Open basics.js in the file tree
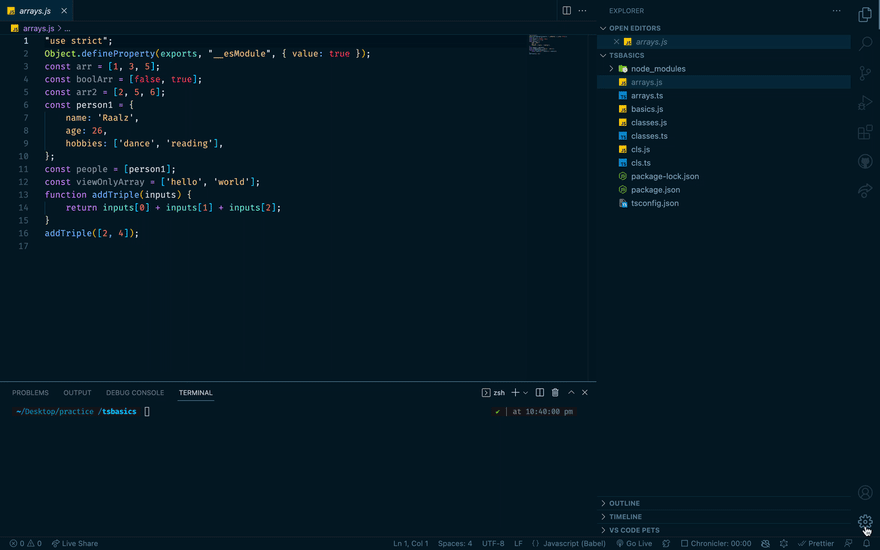 tap(724, 109)
